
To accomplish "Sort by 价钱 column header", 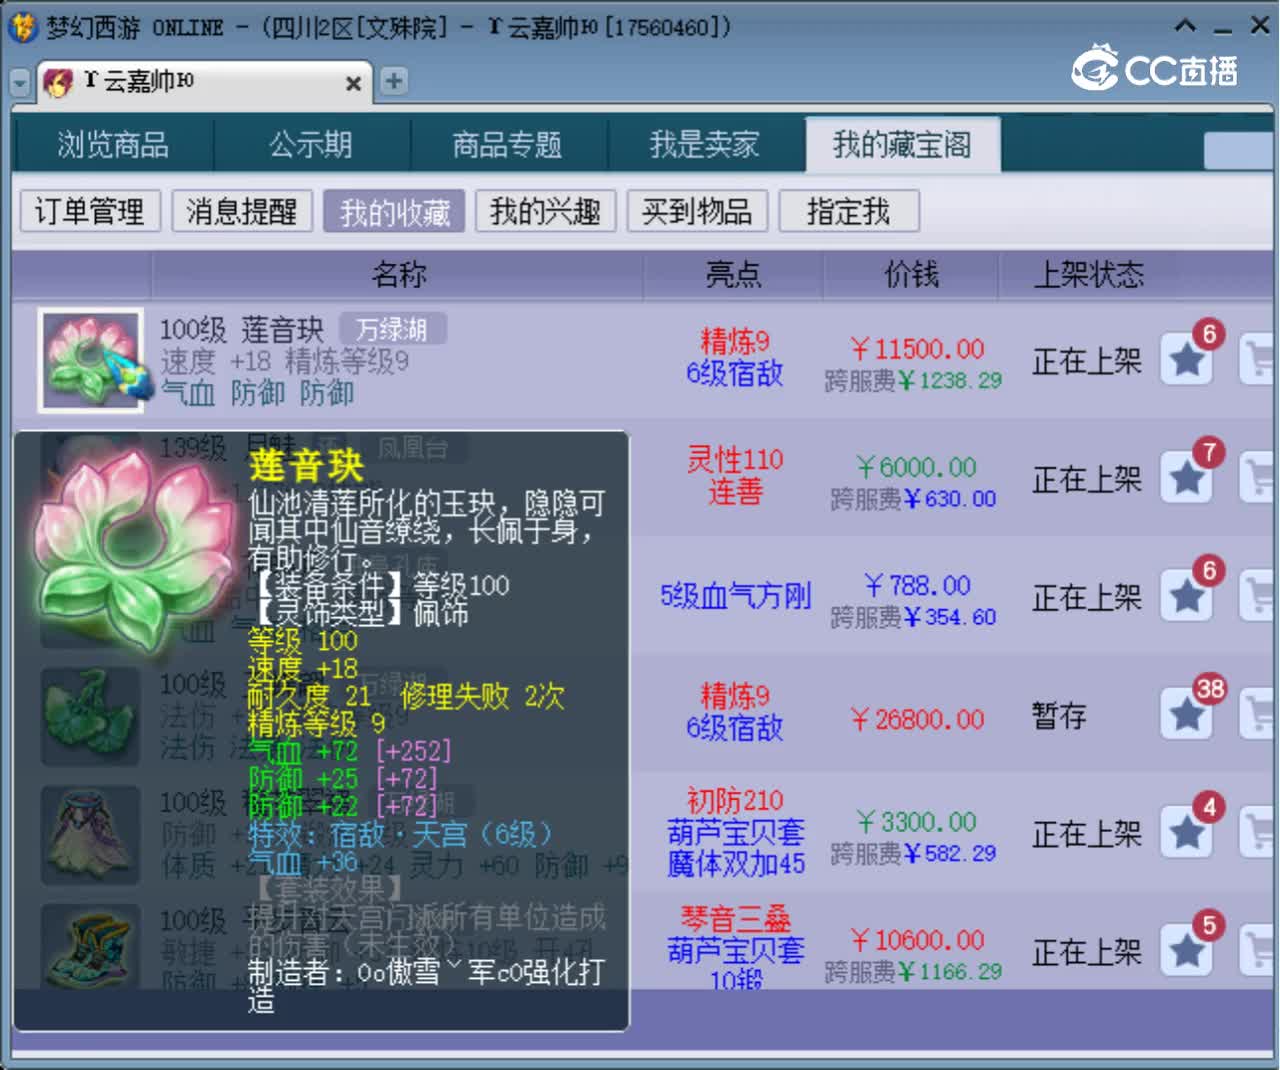I will tap(911, 274).
